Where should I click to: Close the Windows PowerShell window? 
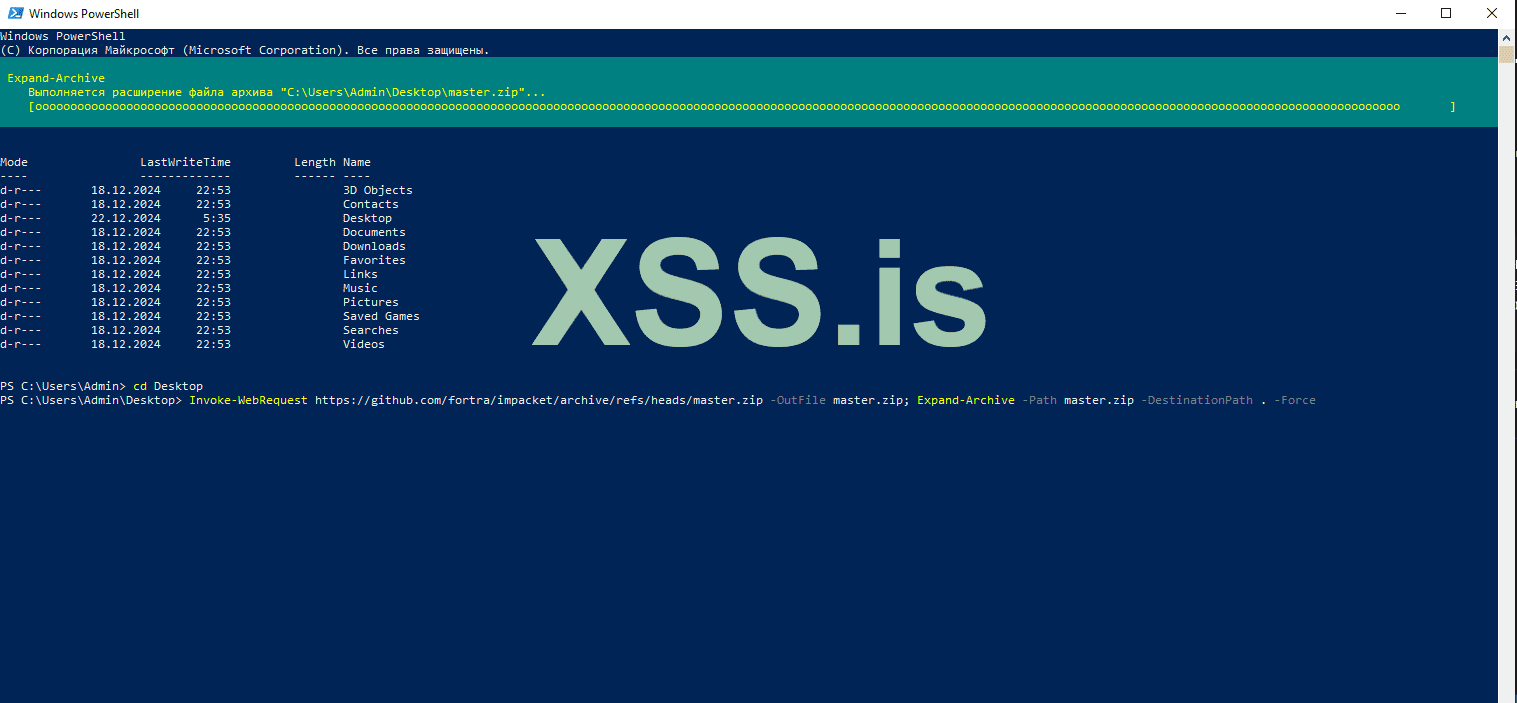1492,14
